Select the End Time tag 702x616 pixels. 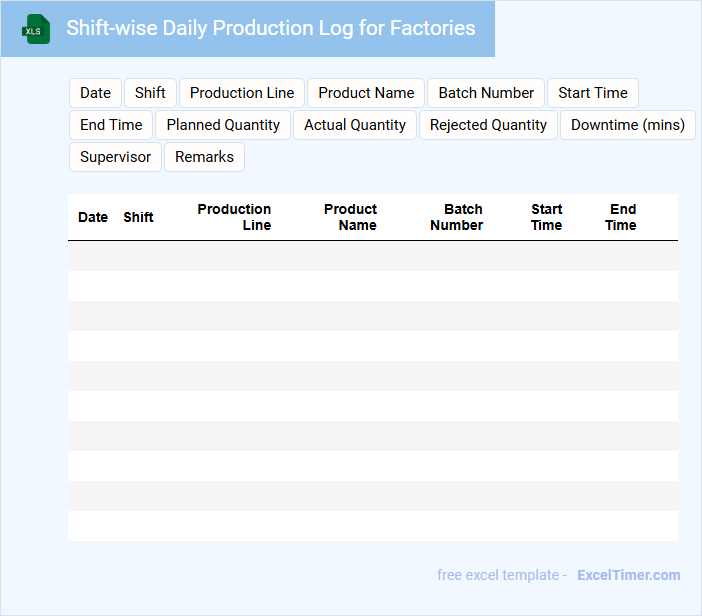pyautogui.click(x=111, y=125)
